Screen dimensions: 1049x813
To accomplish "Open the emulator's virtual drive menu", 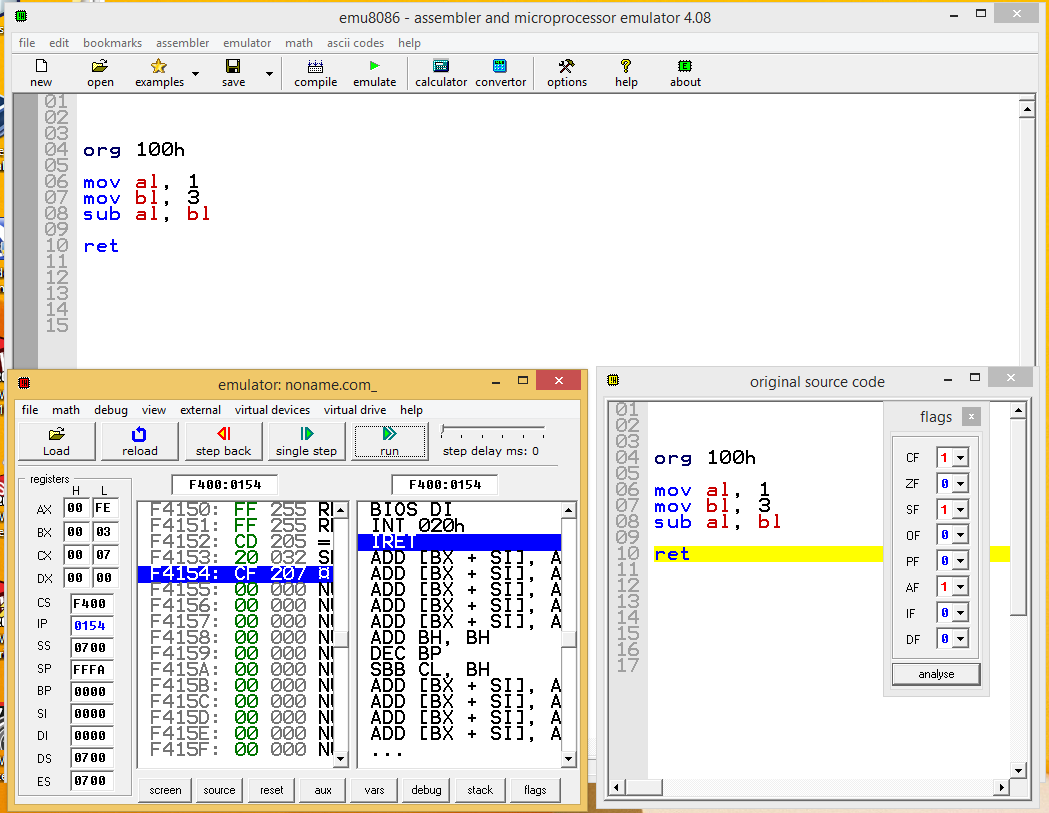I will pyautogui.click(x=355, y=410).
